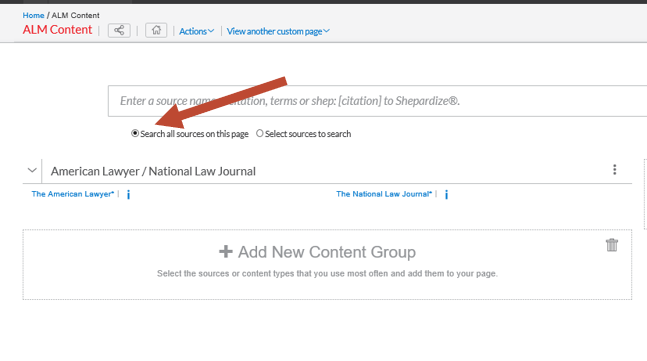Open the three-dot options menu for content group
This screenshot has height=361, width=647.
coord(614,170)
